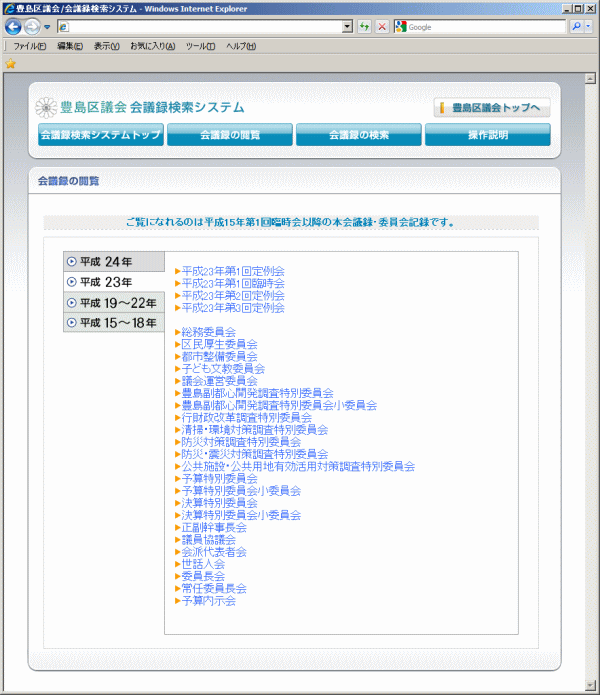
Task: Click the Internet Explorer title bar icon
Action: pyautogui.click(x=8, y=8)
